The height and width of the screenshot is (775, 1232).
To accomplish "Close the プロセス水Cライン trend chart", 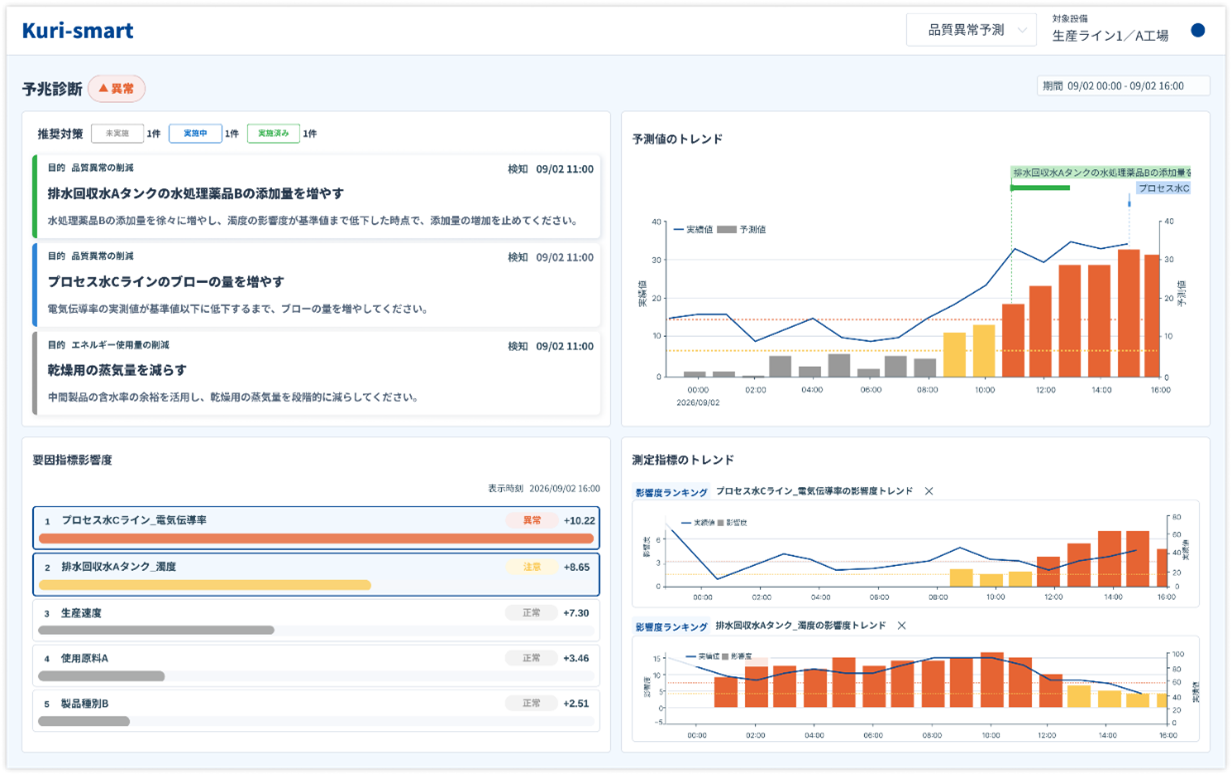I will pyautogui.click(x=929, y=491).
